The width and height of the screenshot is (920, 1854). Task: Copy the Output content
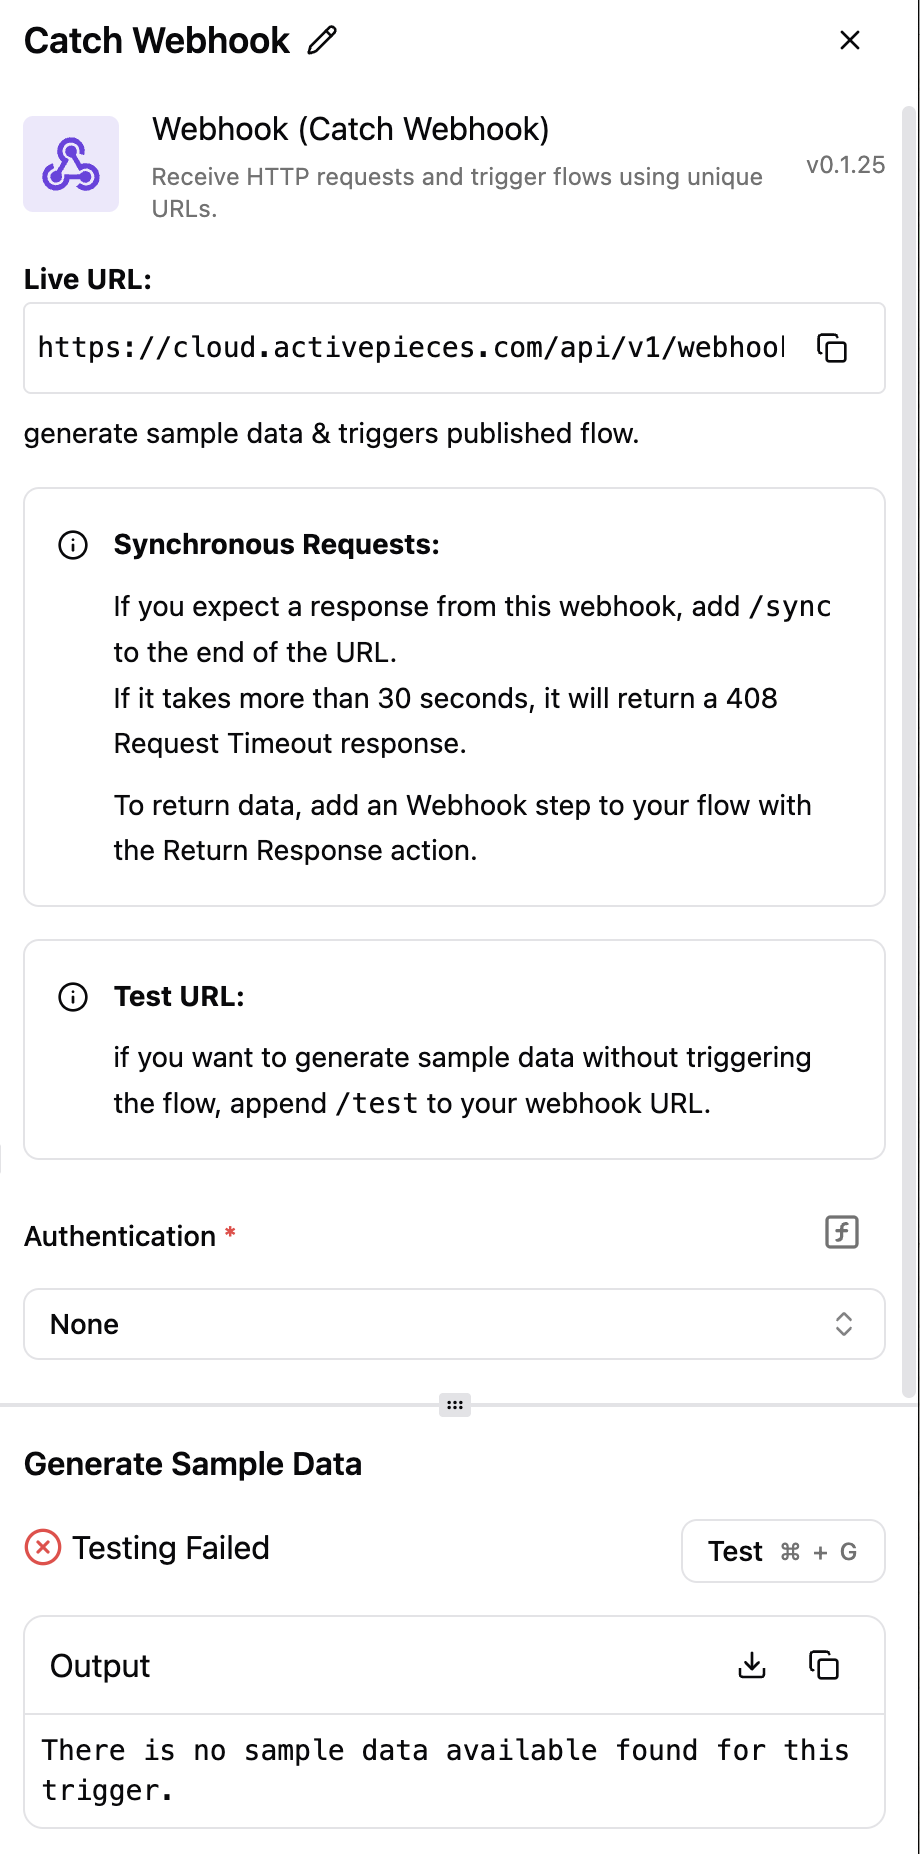click(x=824, y=1665)
